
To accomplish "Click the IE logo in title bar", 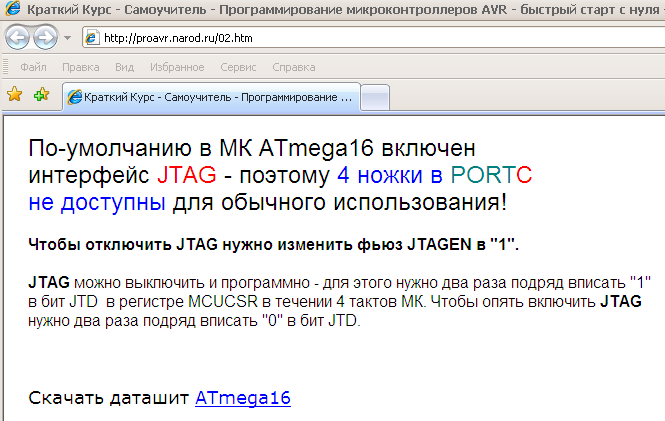I will pyautogui.click(x=12, y=8).
